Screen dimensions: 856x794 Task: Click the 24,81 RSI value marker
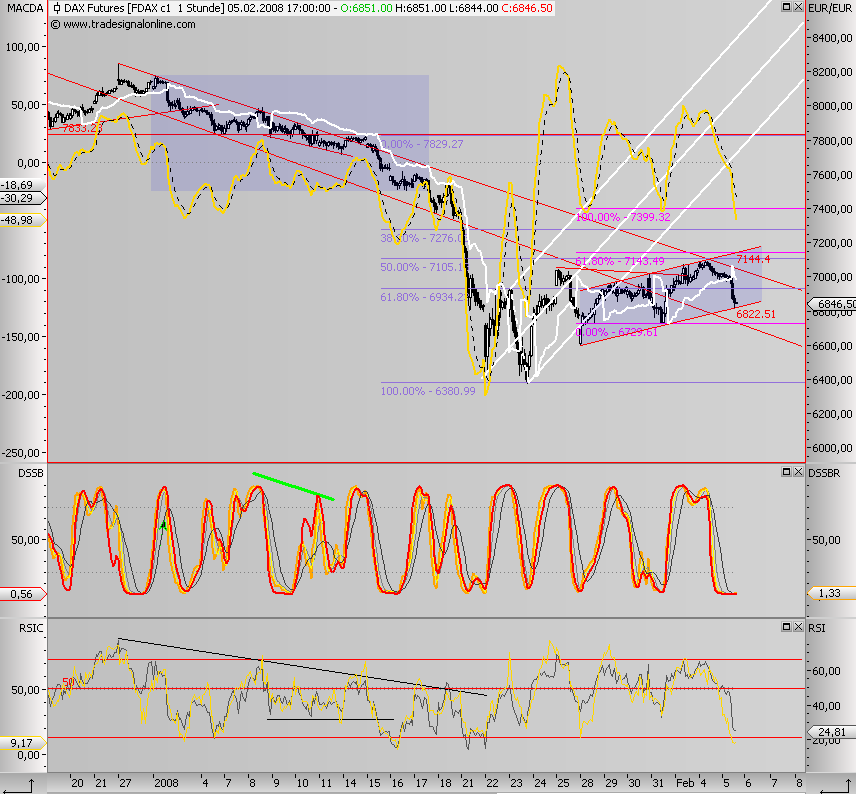pos(832,732)
